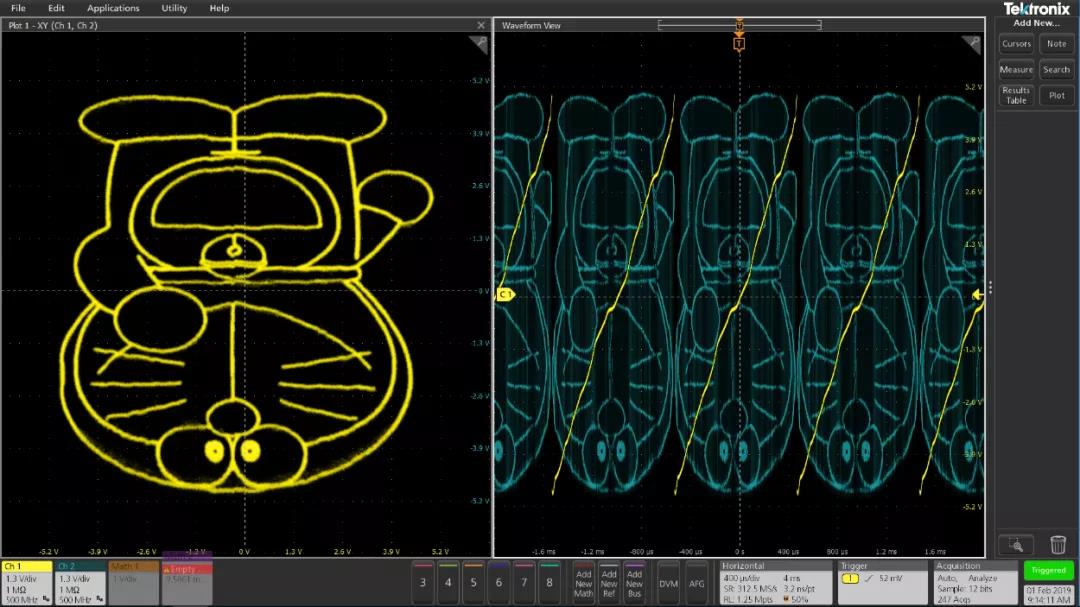The image size is (1080, 607).
Task: Open the AFG button
Action: click(x=697, y=583)
